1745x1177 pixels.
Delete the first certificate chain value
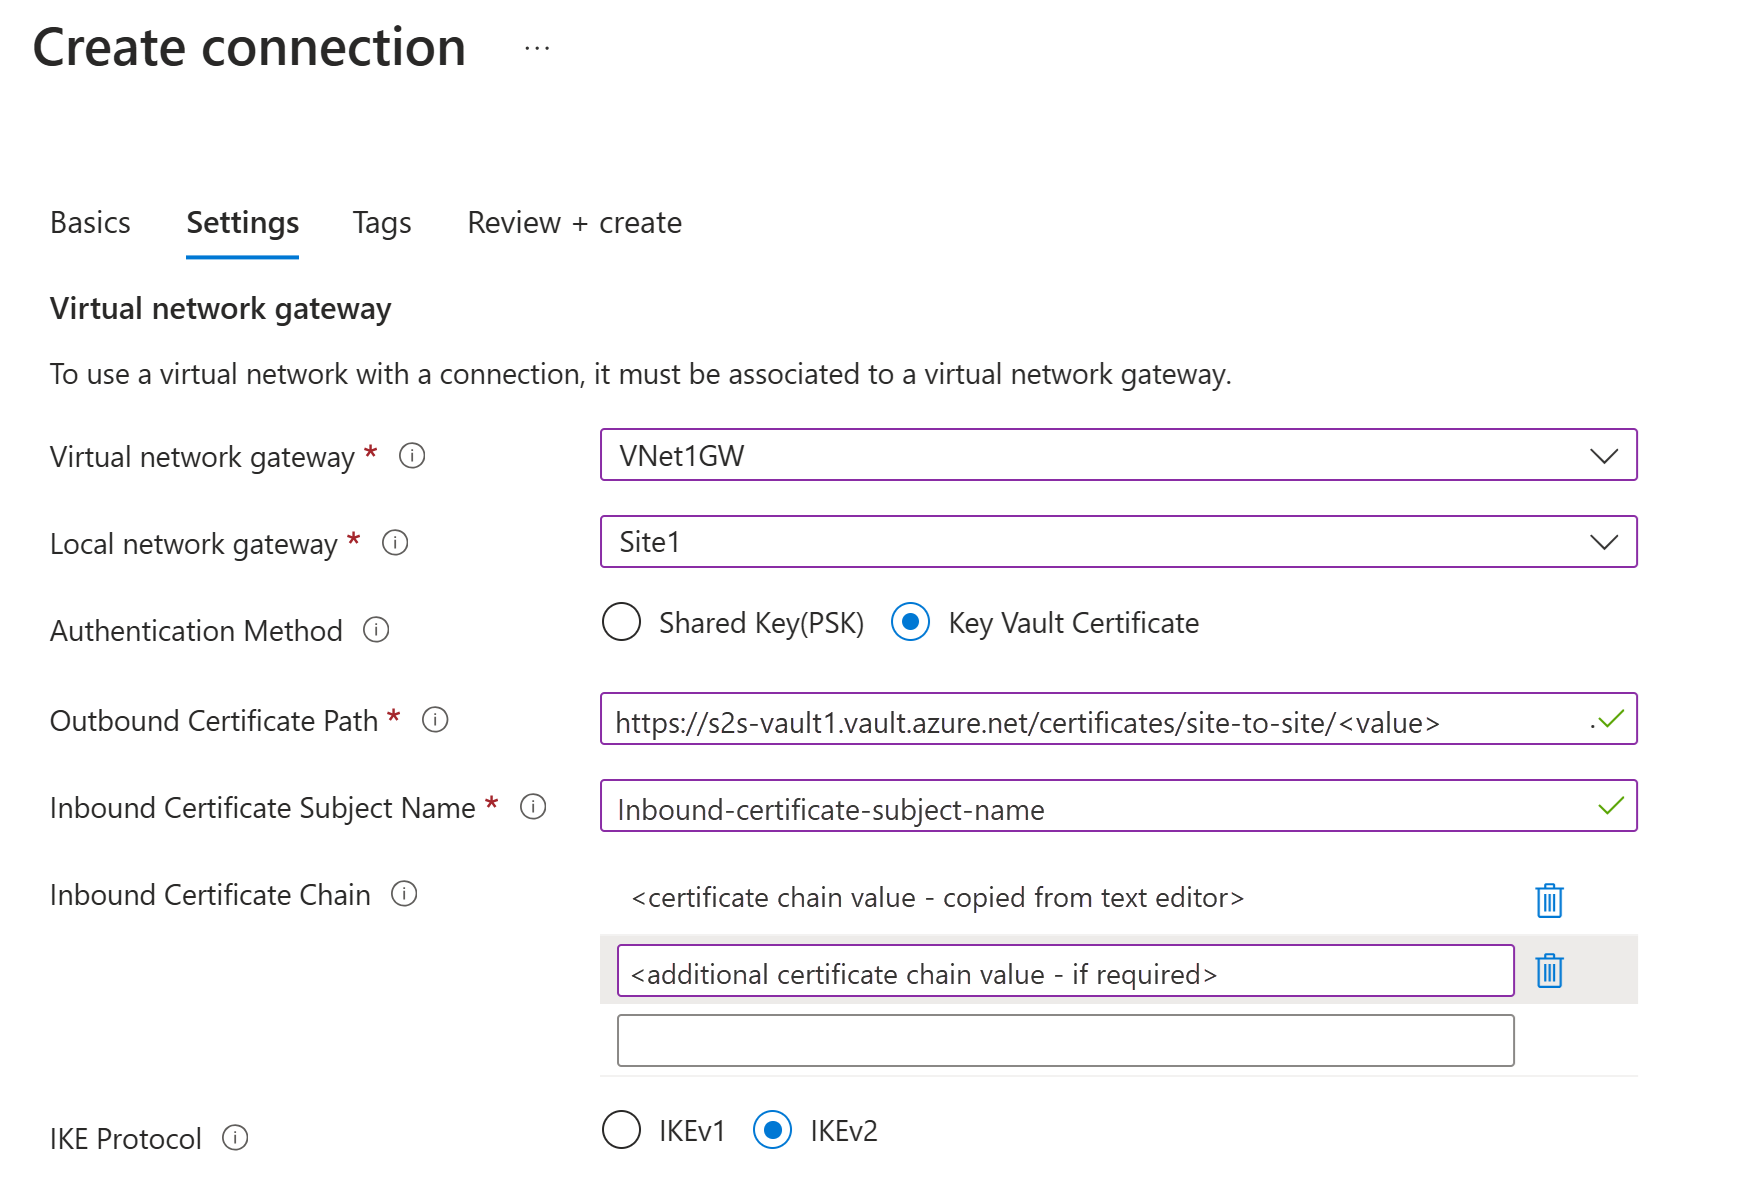pyautogui.click(x=1549, y=900)
